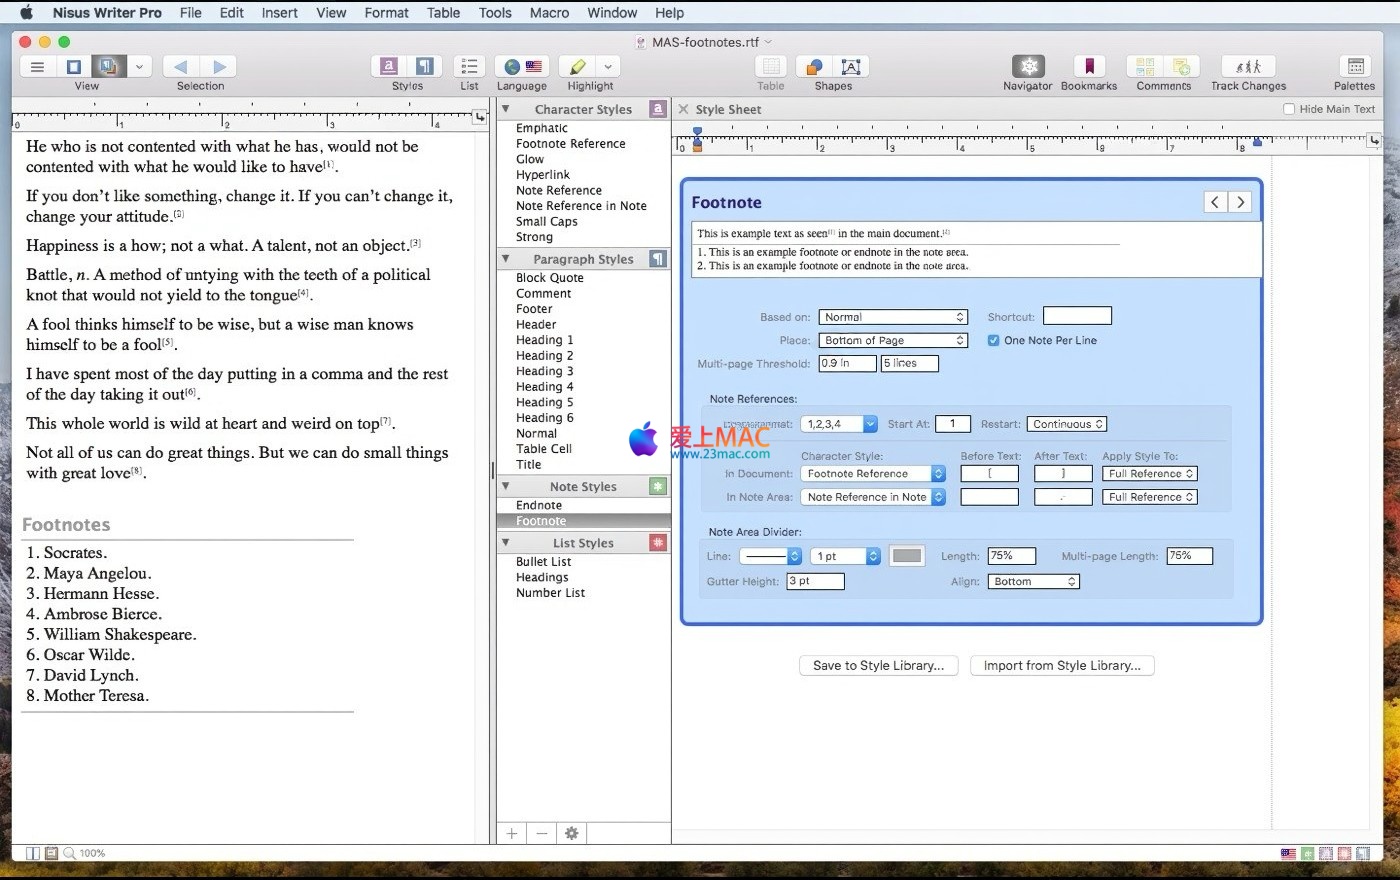Uncheck One Note Per Line
Image resolution: width=1400 pixels, height=880 pixels.
pyautogui.click(x=993, y=340)
